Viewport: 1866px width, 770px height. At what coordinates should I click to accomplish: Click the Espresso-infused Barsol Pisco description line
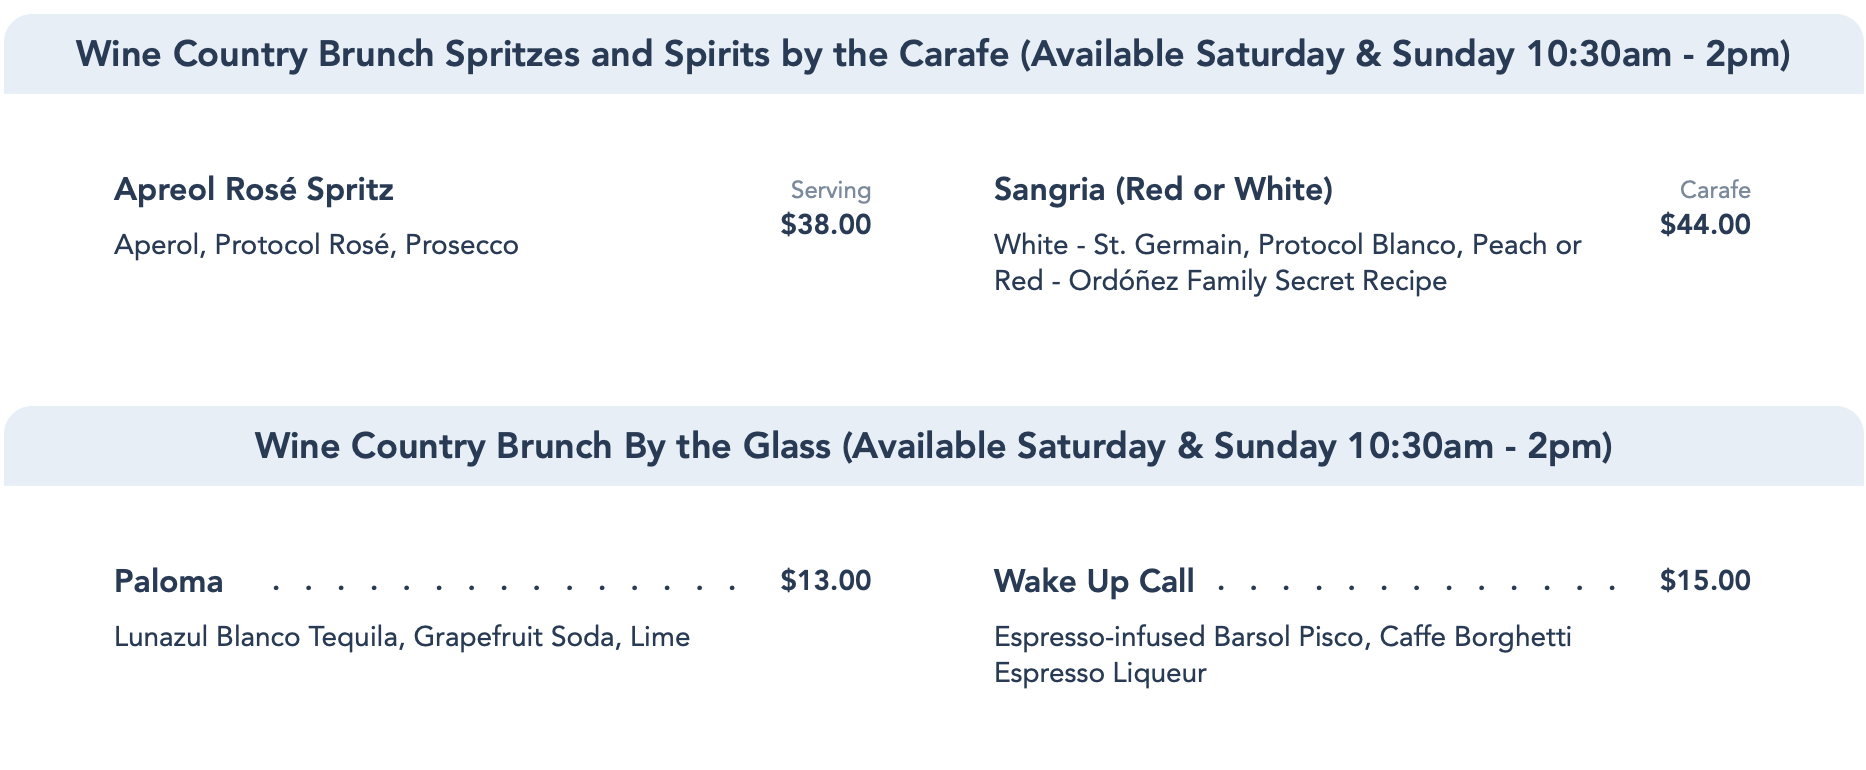point(1282,637)
